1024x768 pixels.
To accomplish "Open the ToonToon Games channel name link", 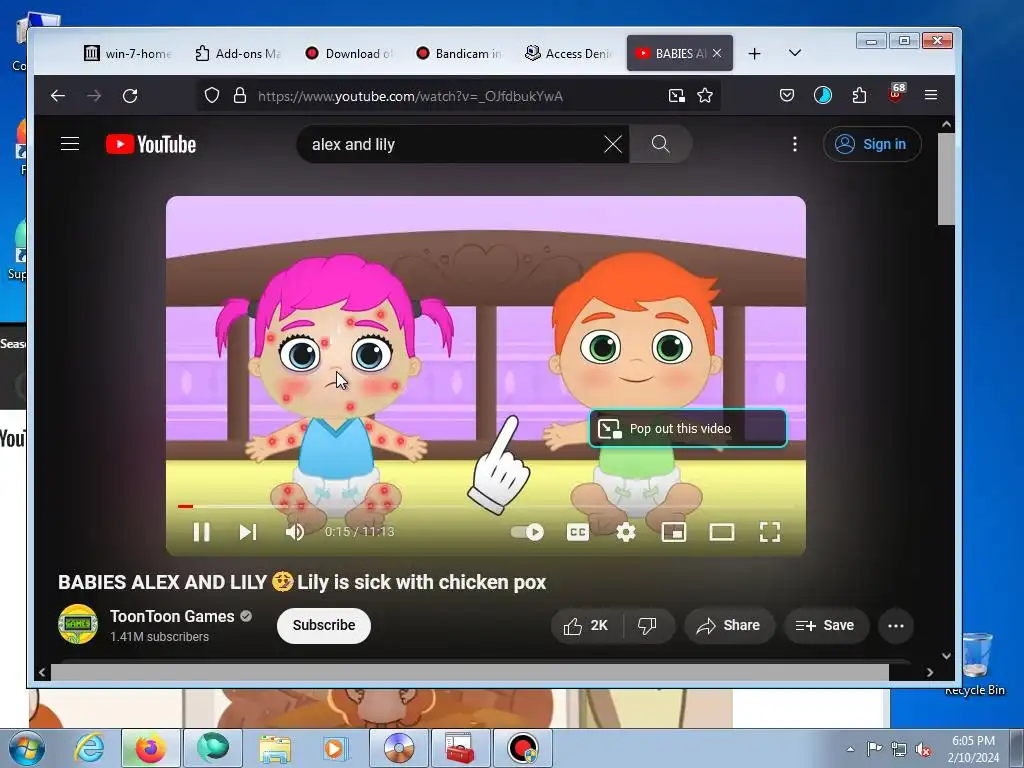I will [x=172, y=616].
